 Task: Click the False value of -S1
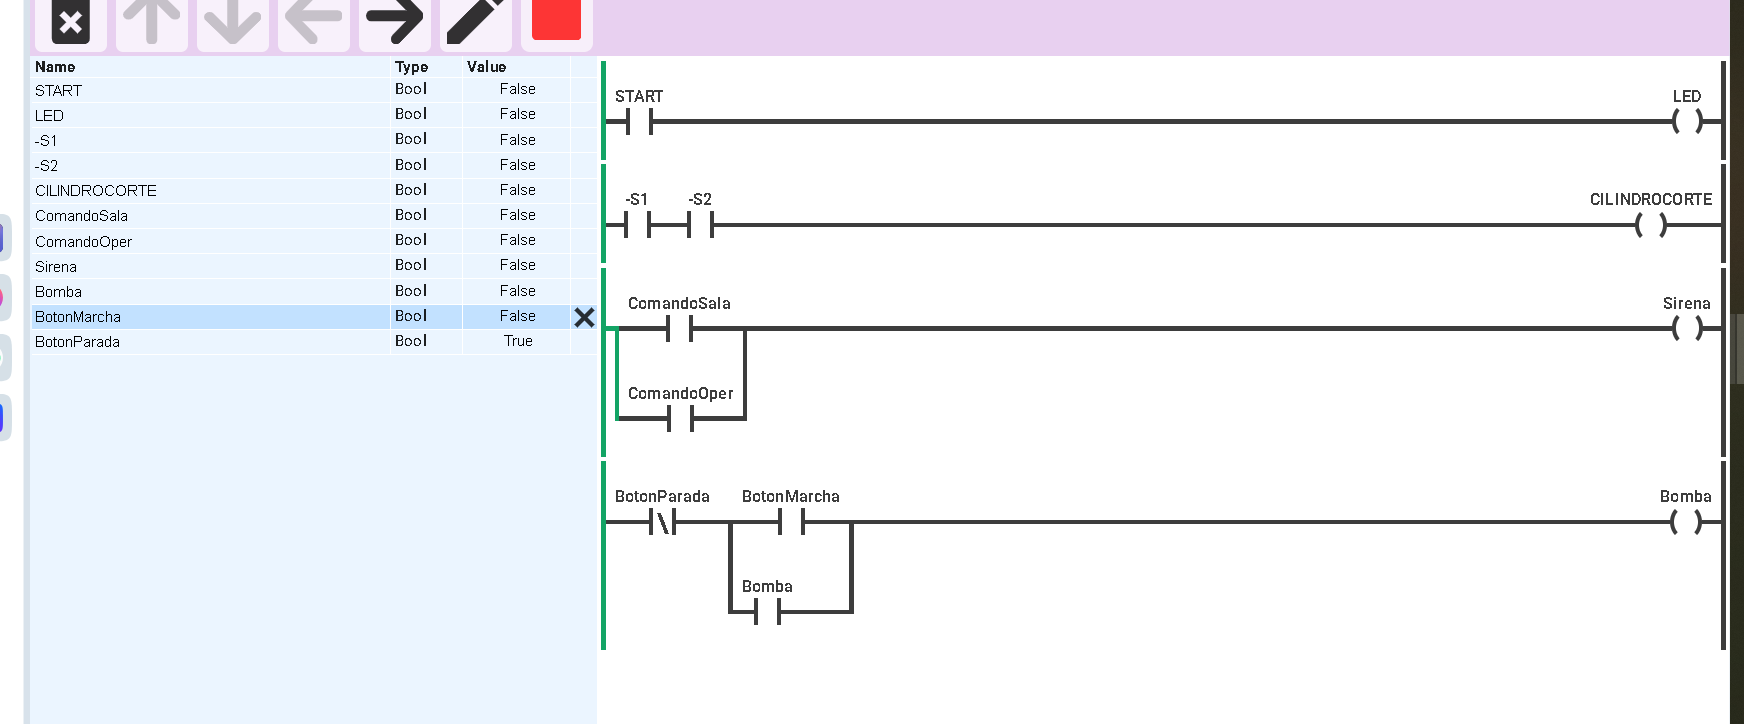pos(518,140)
